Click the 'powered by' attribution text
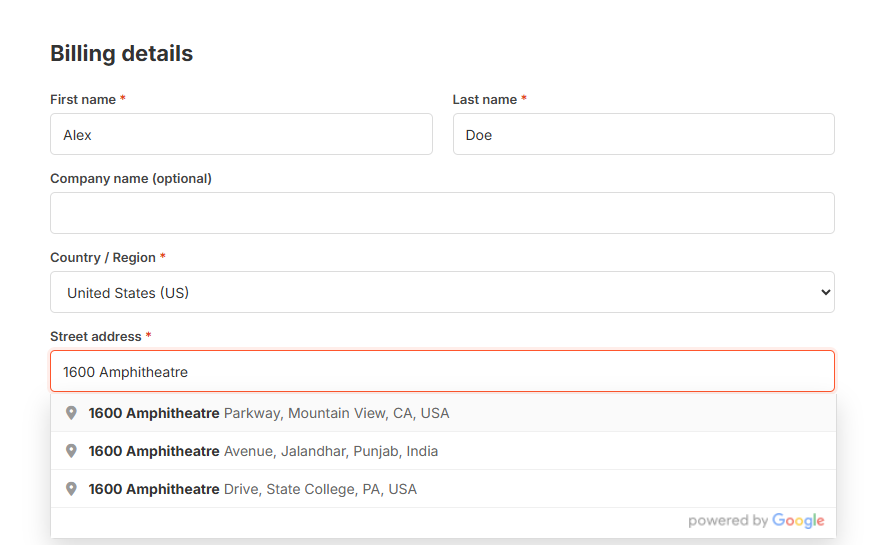Screen dimensions: 885x545 pos(728,521)
